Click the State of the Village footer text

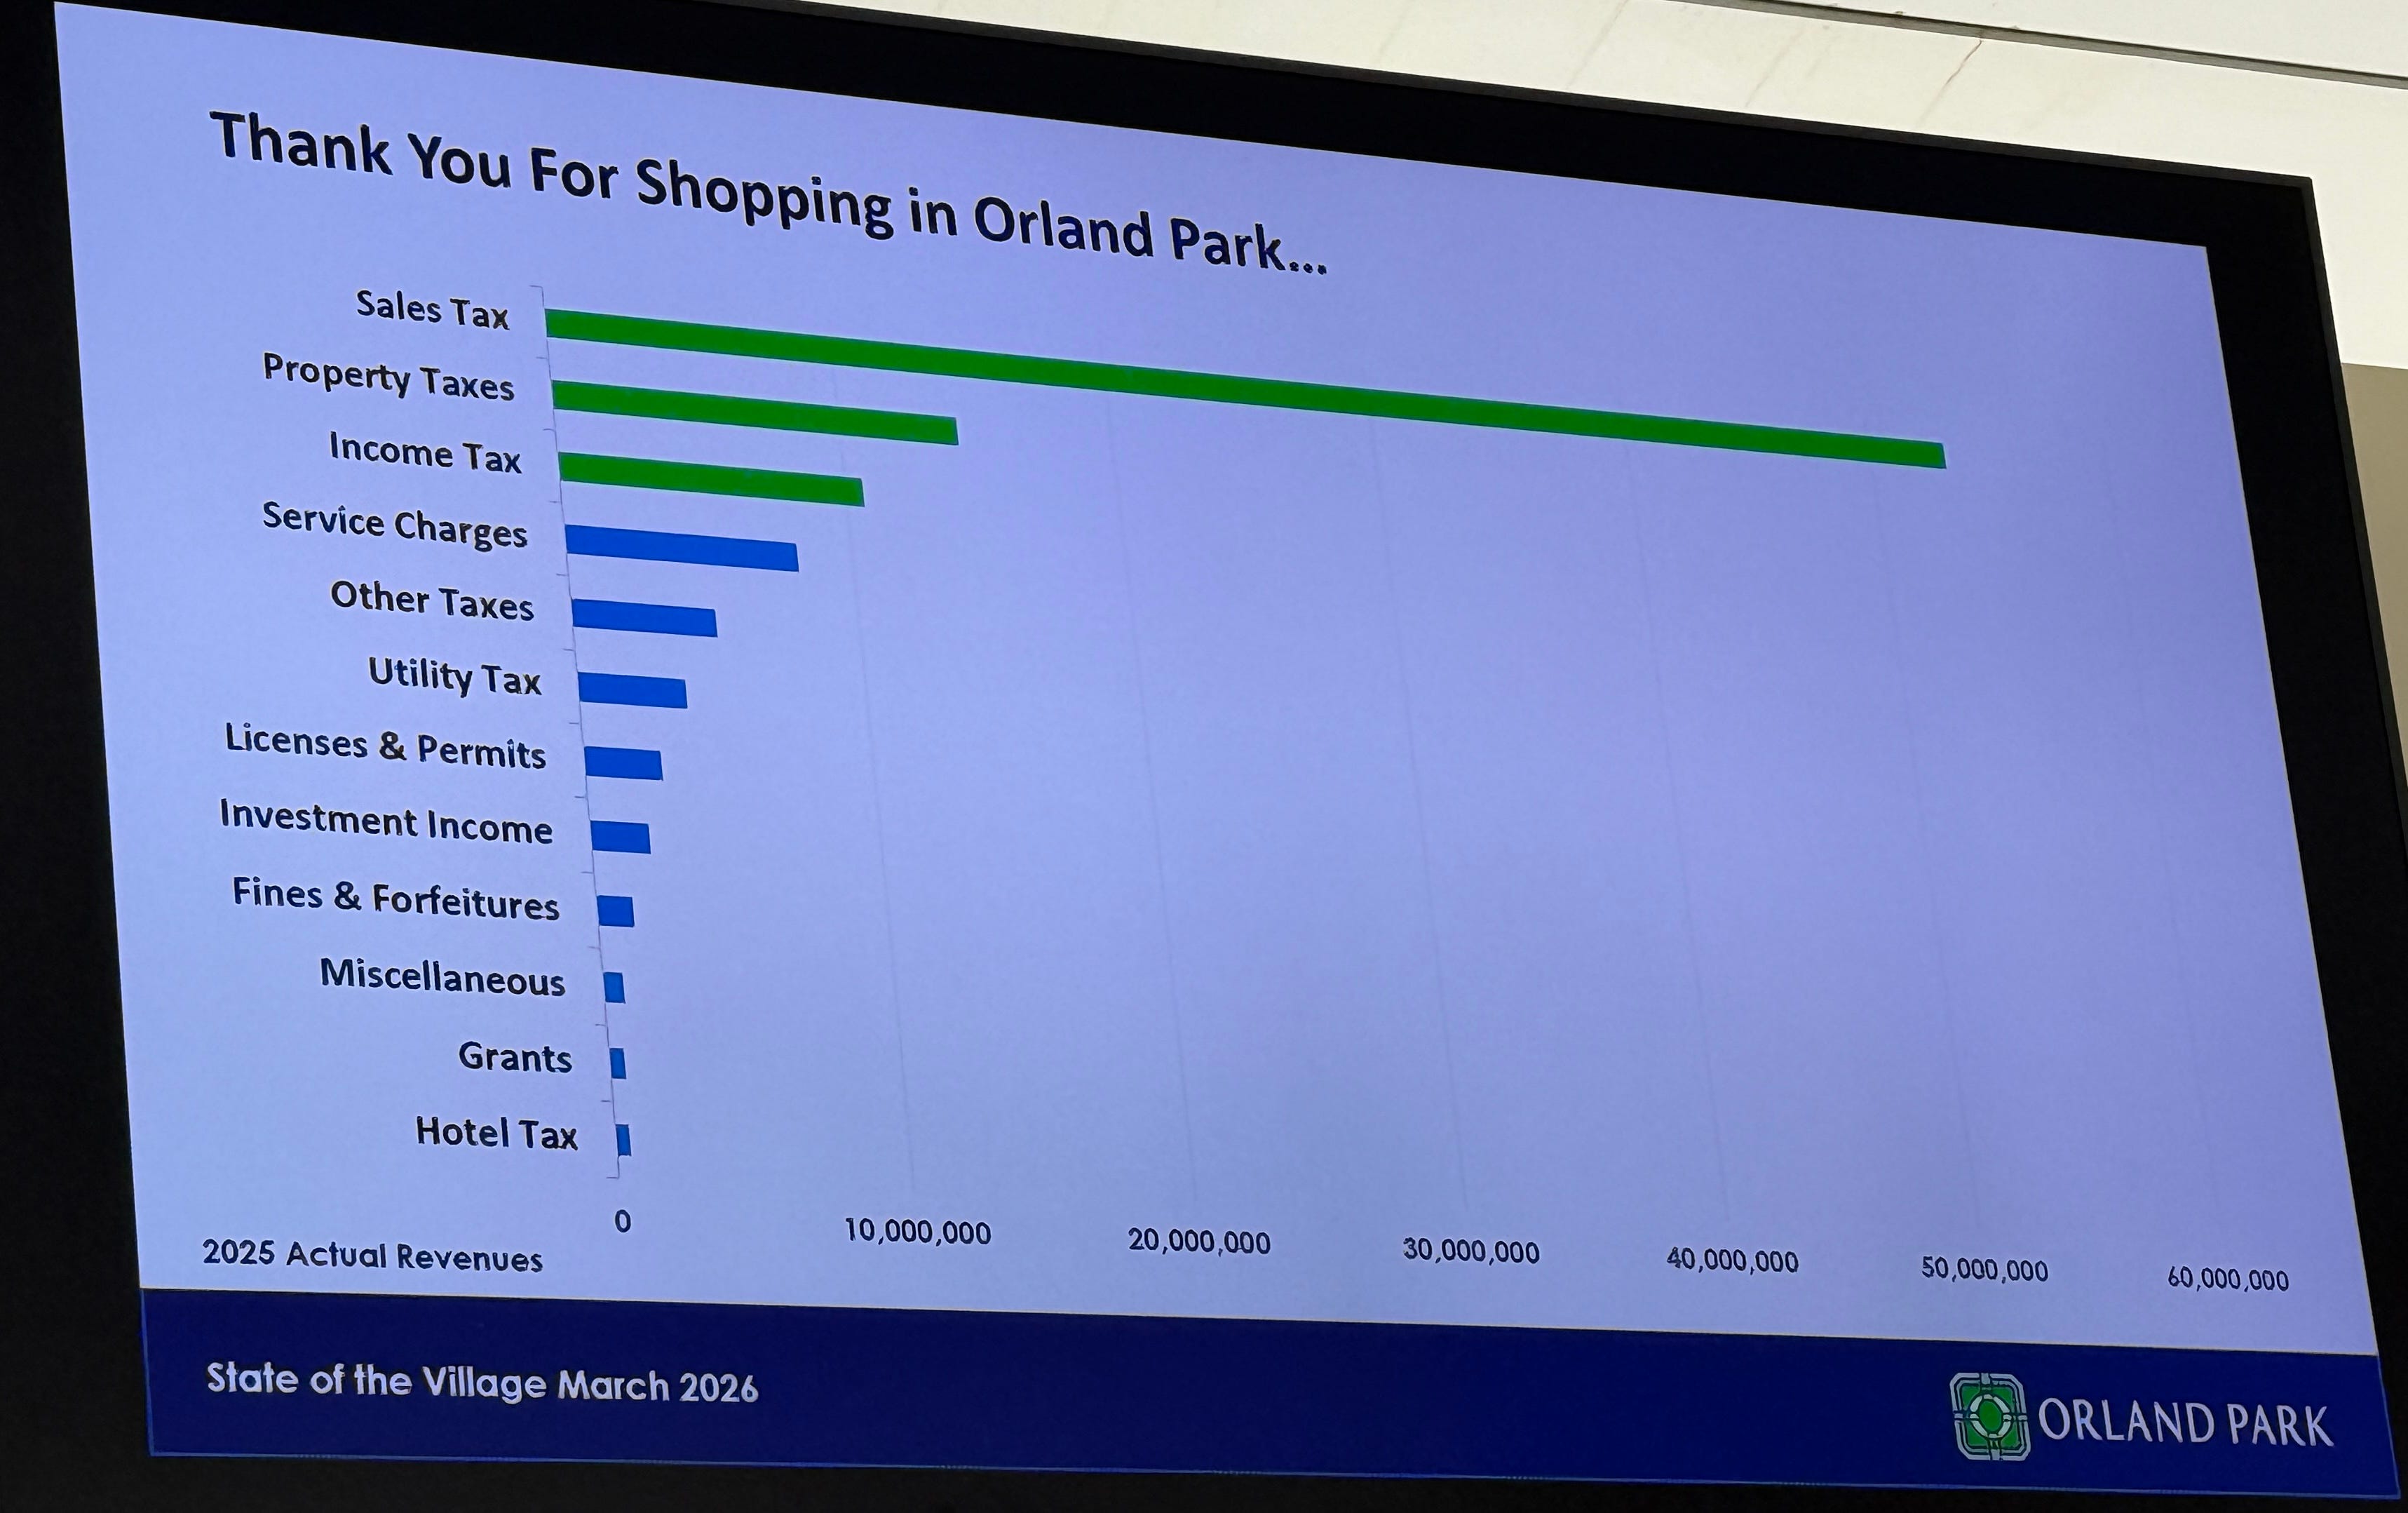point(482,1384)
